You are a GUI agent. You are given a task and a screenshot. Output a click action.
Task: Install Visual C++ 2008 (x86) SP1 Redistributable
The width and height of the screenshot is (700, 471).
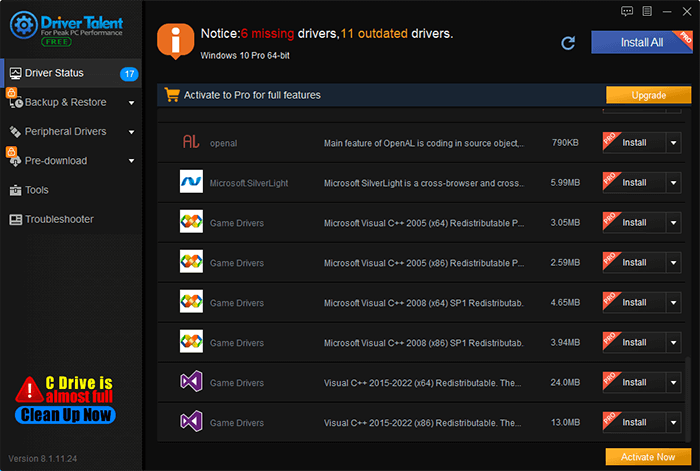click(x=634, y=342)
